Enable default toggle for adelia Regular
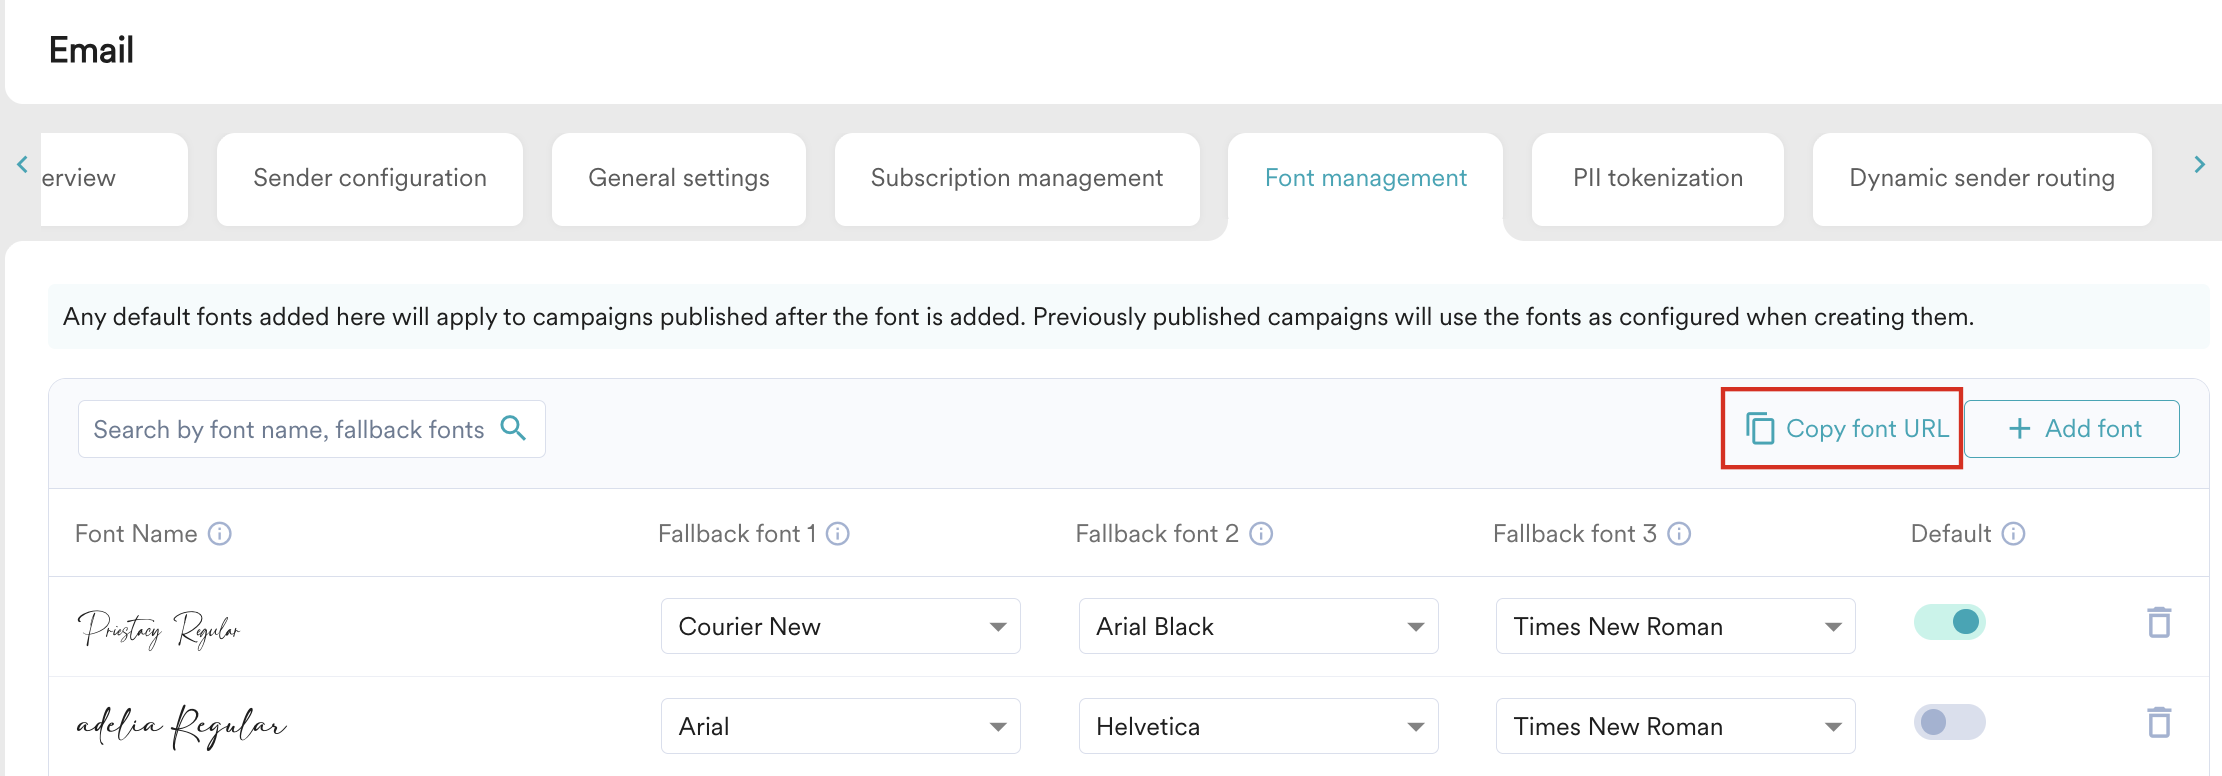Image resolution: width=2222 pixels, height=776 pixels. tap(1949, 722)
